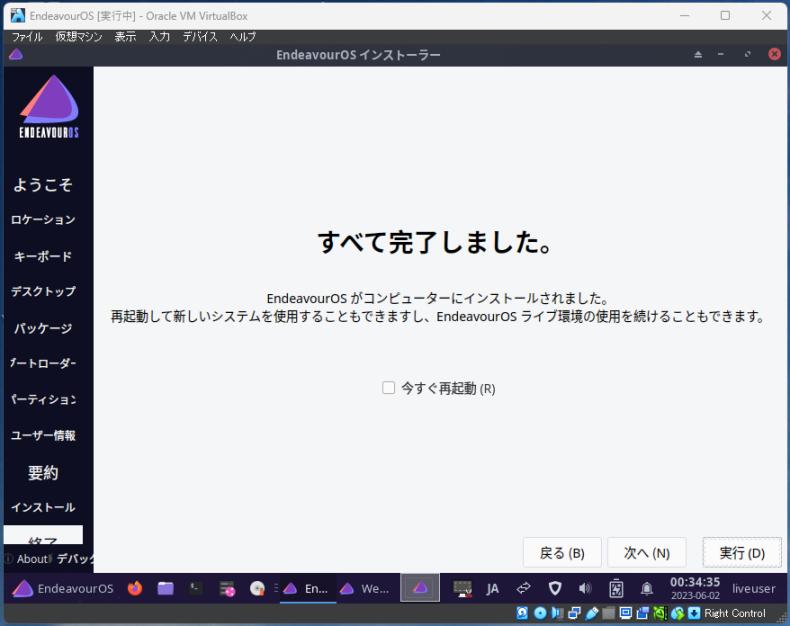Open the network connection tray icon

coord(523,588)
